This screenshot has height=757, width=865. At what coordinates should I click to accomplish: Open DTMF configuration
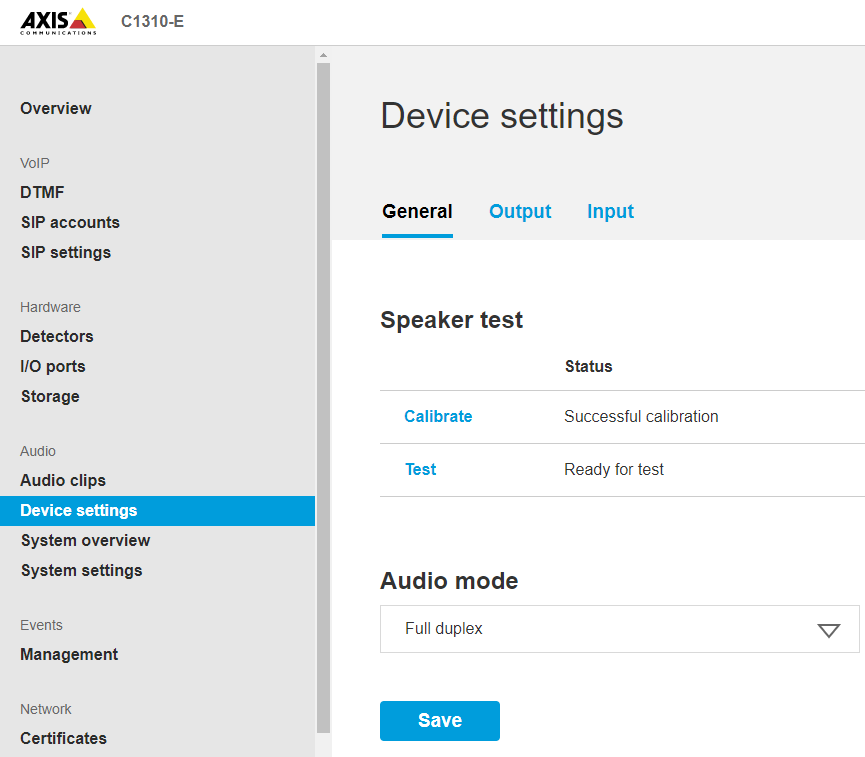pos(42,192)
